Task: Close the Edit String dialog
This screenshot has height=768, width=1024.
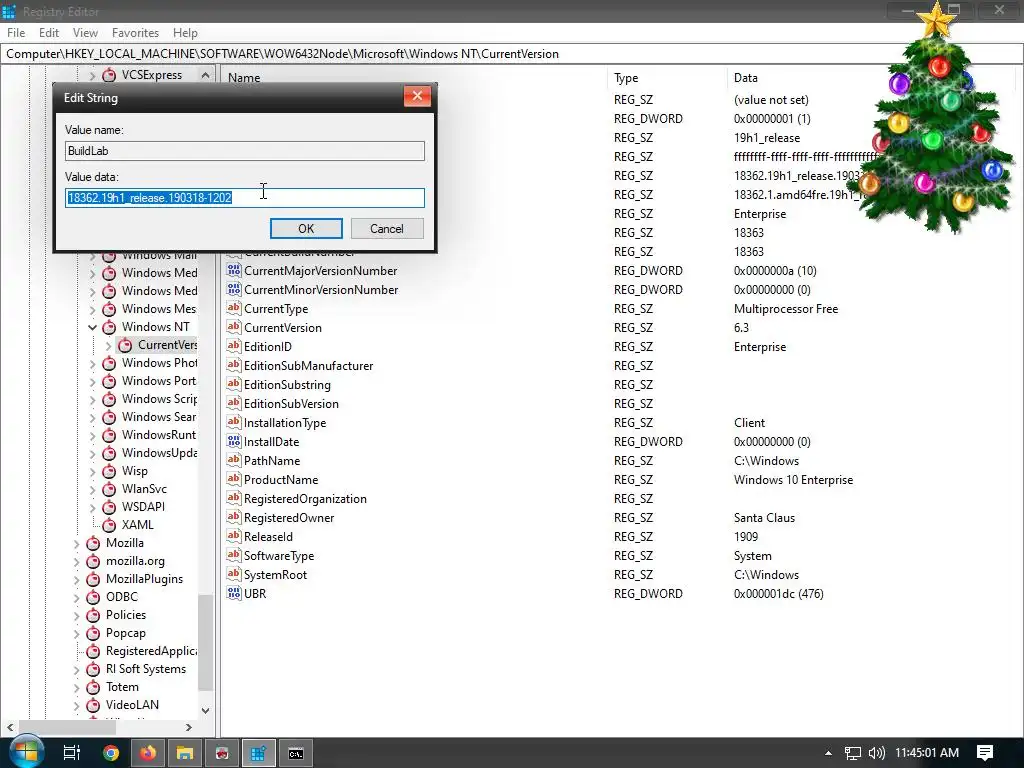Action: (x=417, y=97)
